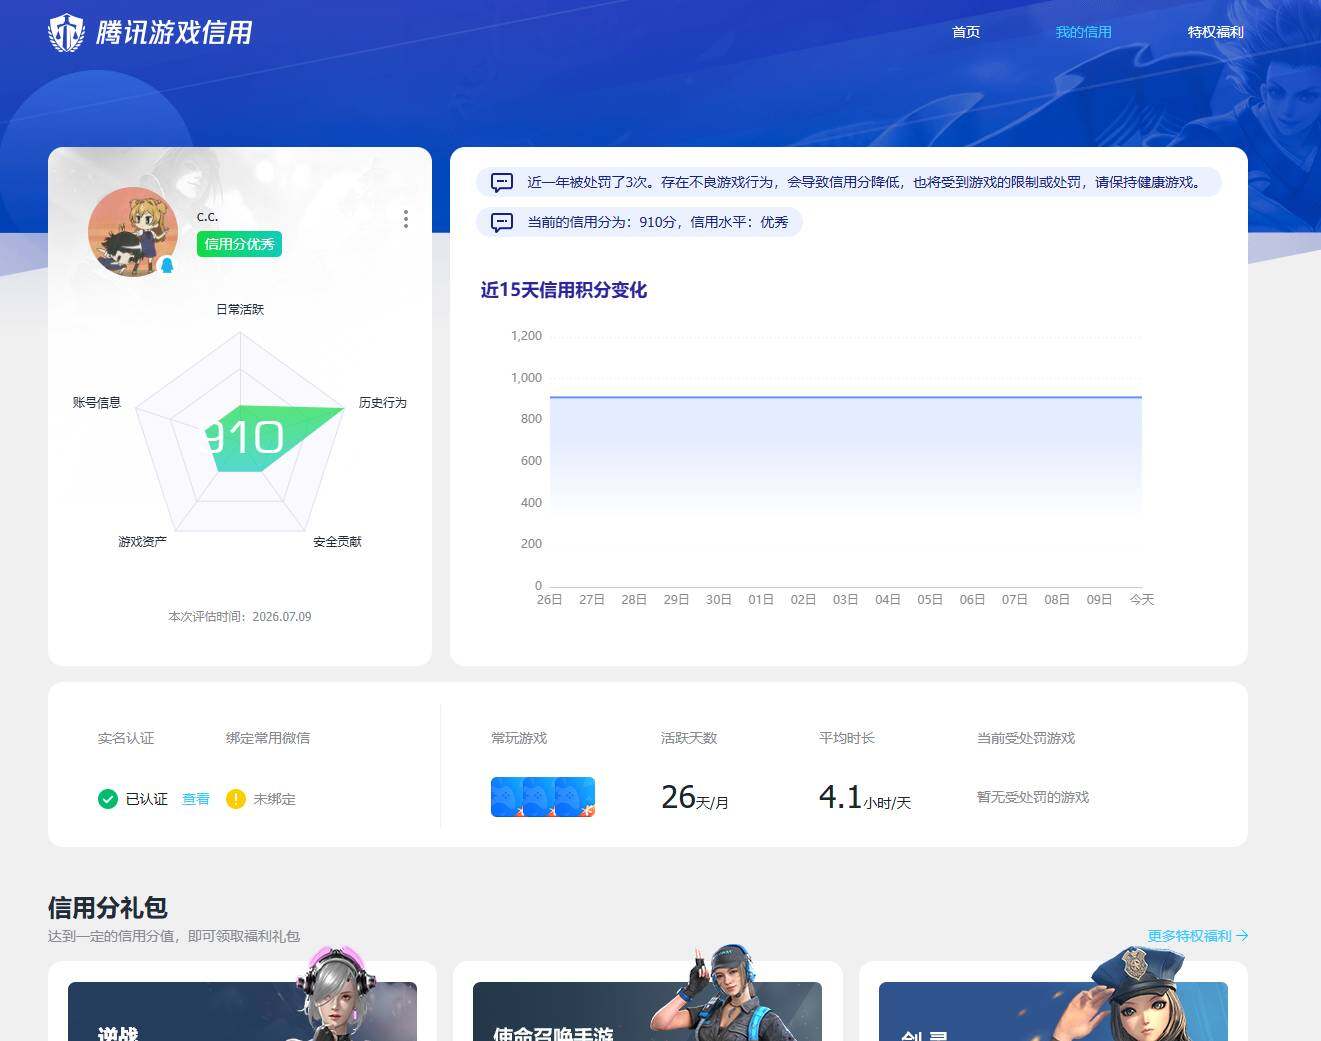The image size is (1321, 1041).
Task: Click the 近15天信用积分变化 chart heading
Action: click(564, 290)
